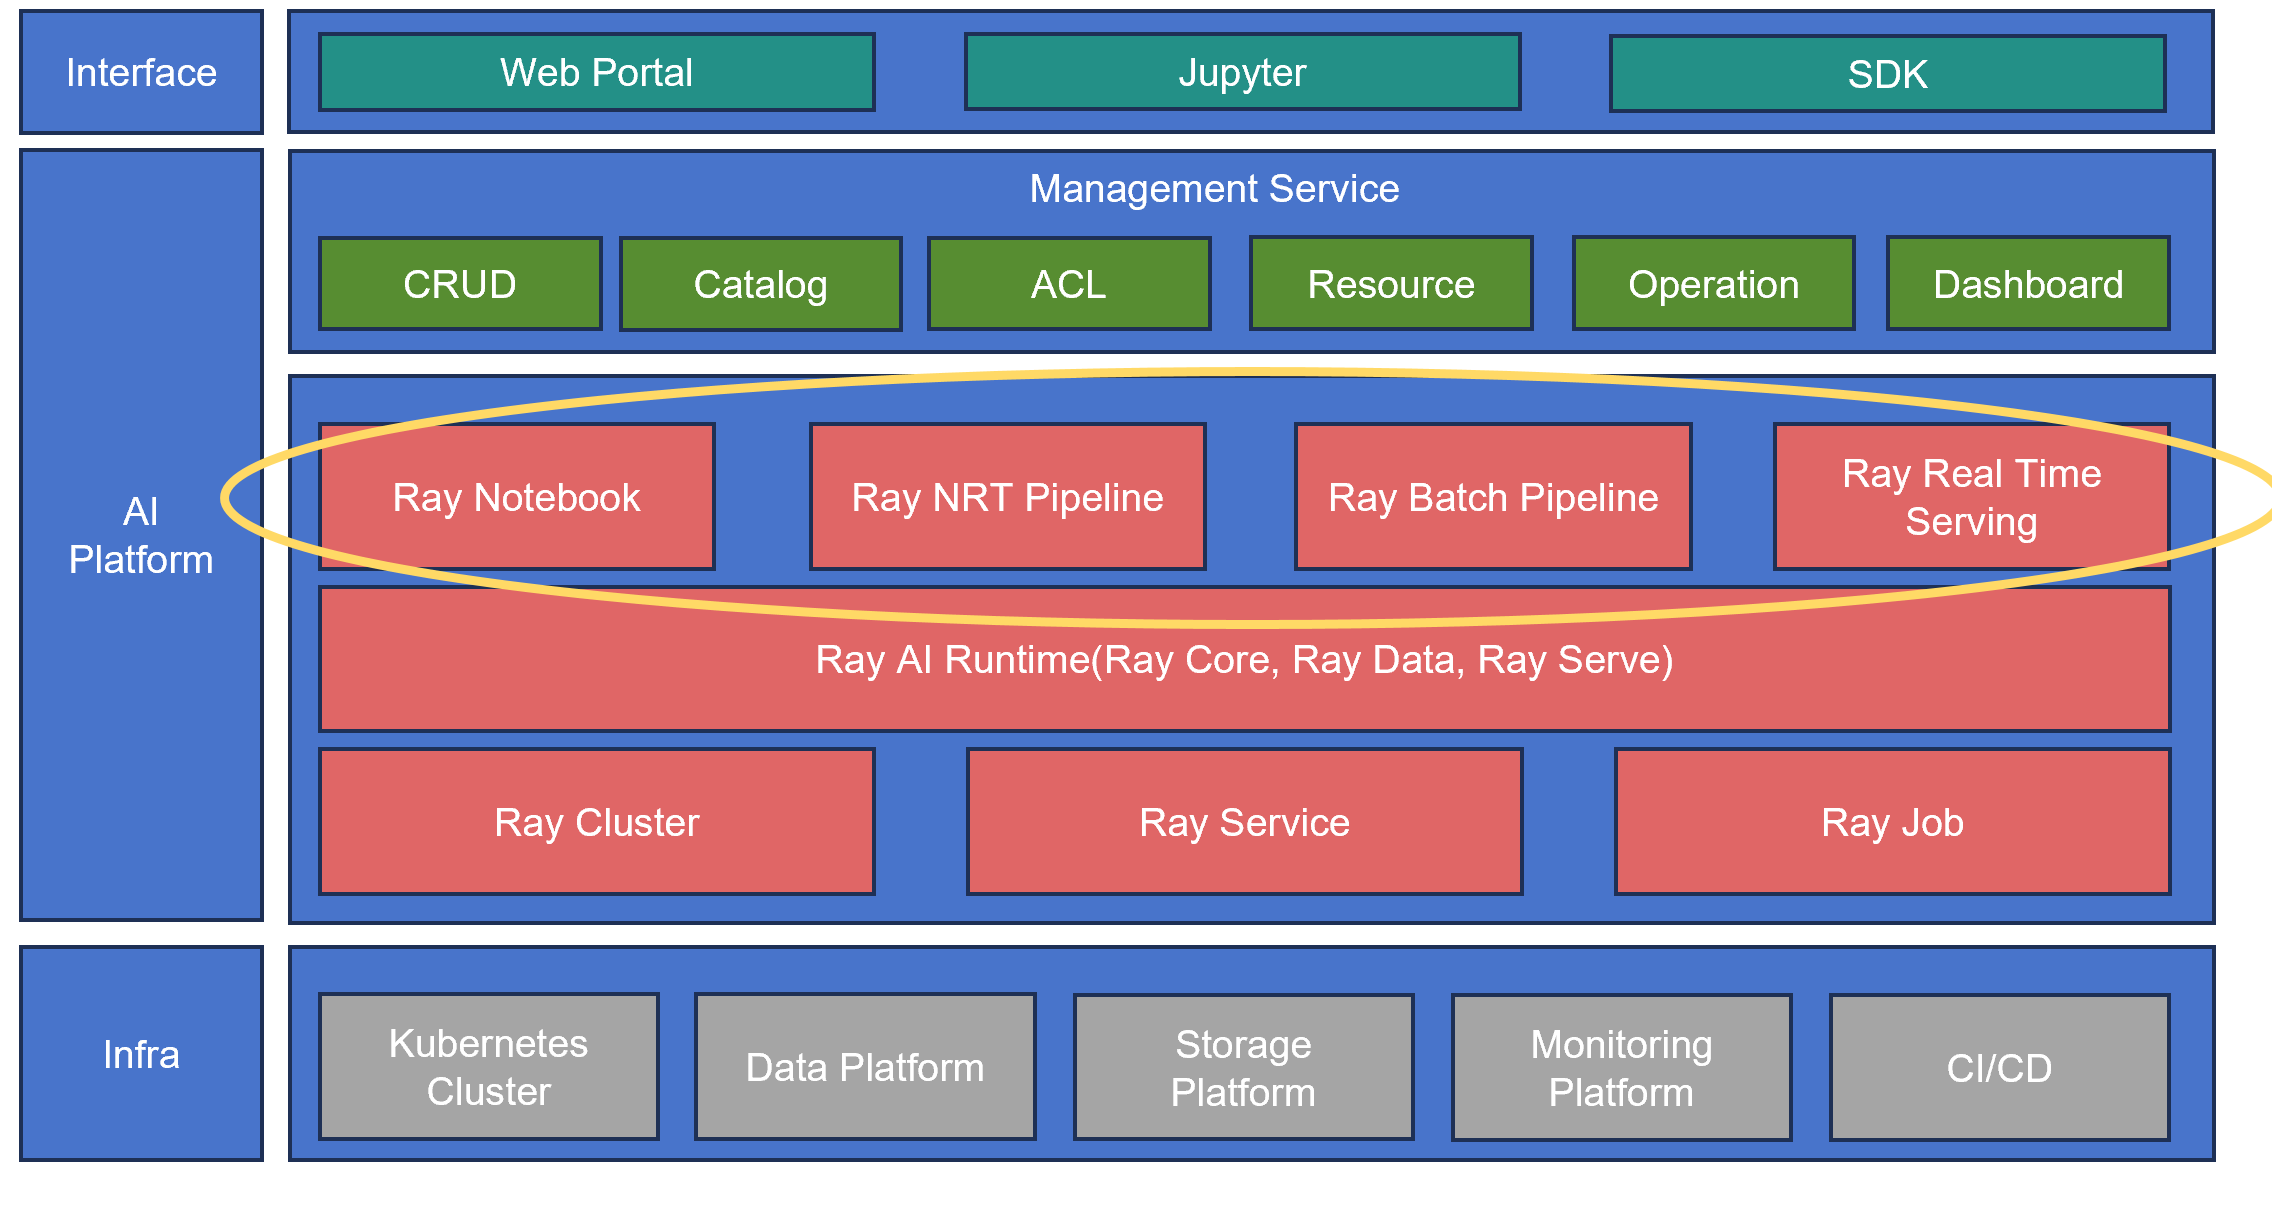Screen dimensions: 2272x1226
Task: Click the Ray Service block
Action: click(1244, 822)
